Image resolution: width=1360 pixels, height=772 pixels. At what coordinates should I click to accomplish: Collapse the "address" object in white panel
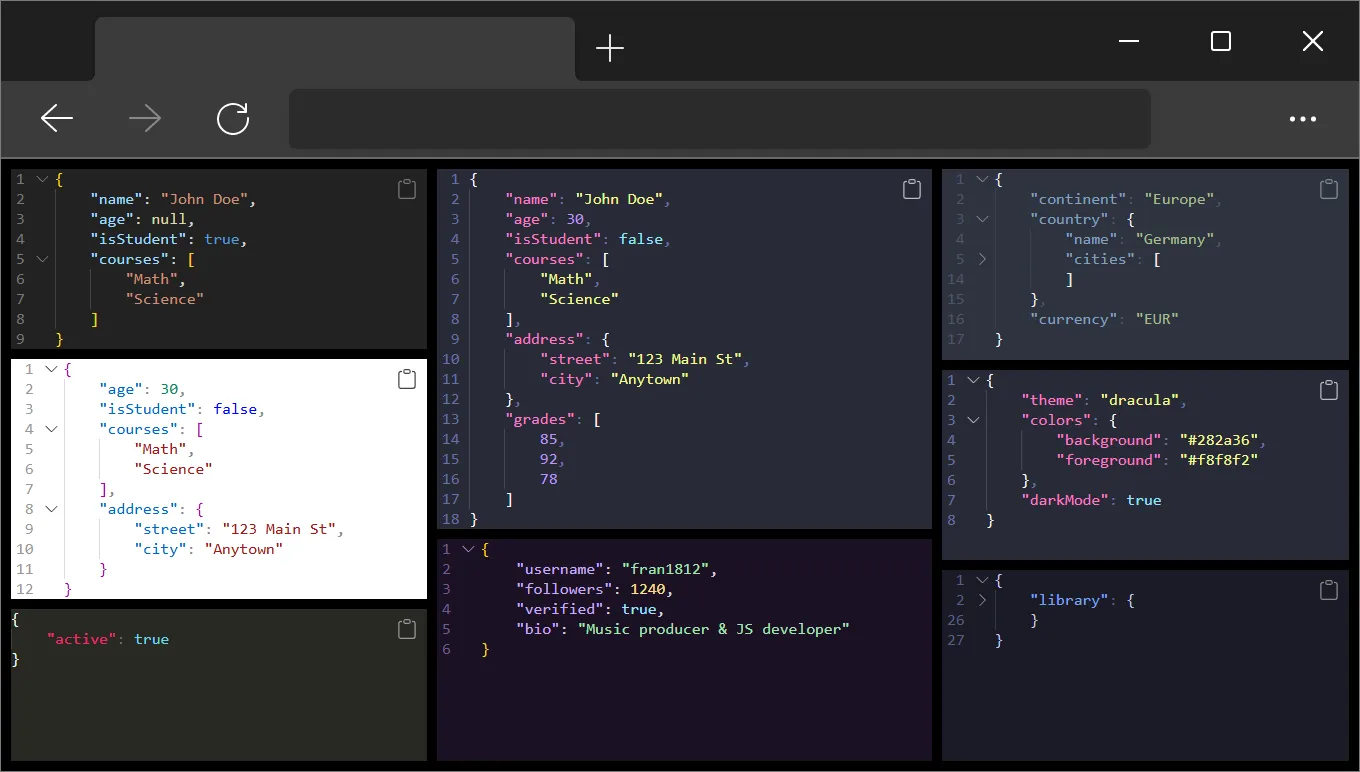51,509
